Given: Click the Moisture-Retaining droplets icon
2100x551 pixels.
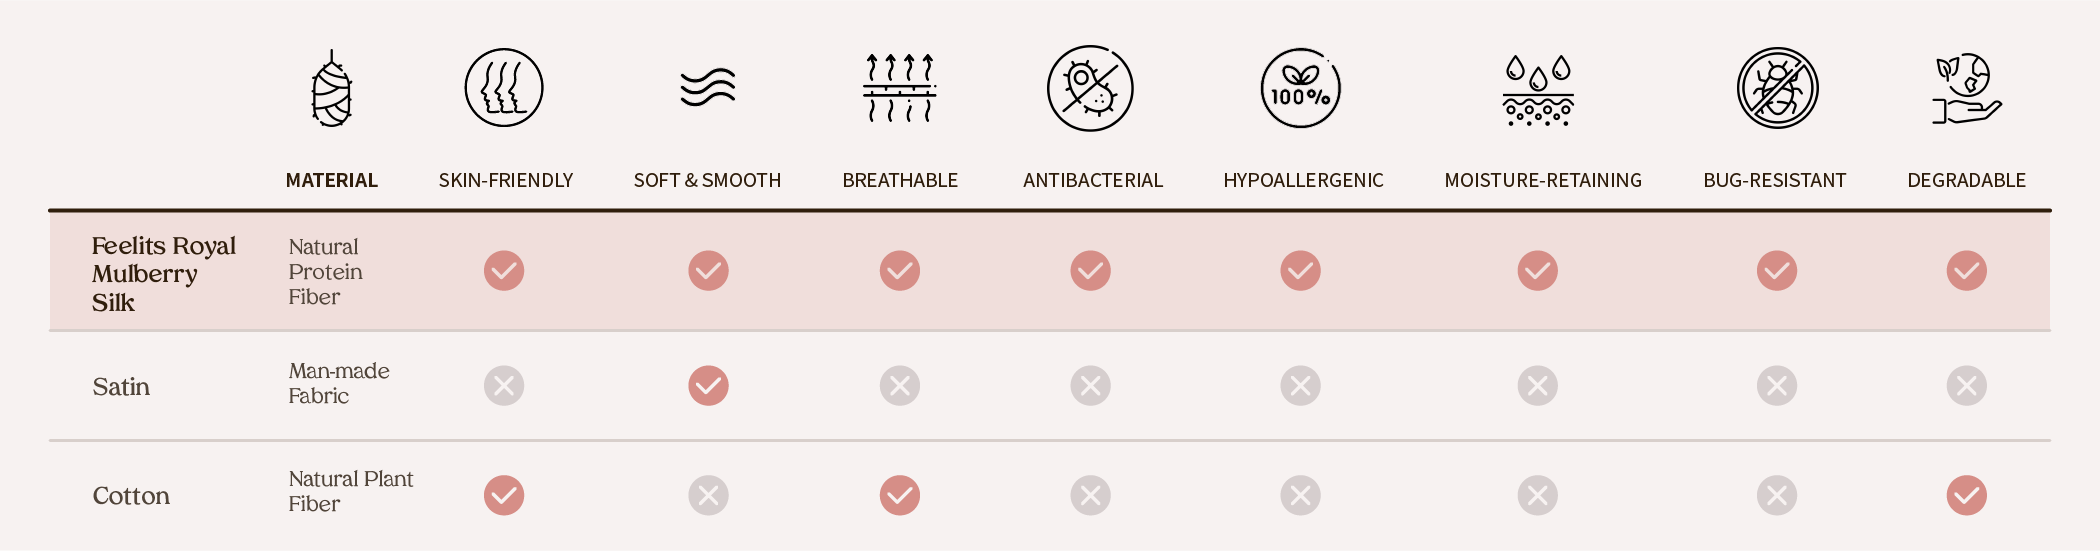Looking at the screenshot, I should click(1538, 90).
